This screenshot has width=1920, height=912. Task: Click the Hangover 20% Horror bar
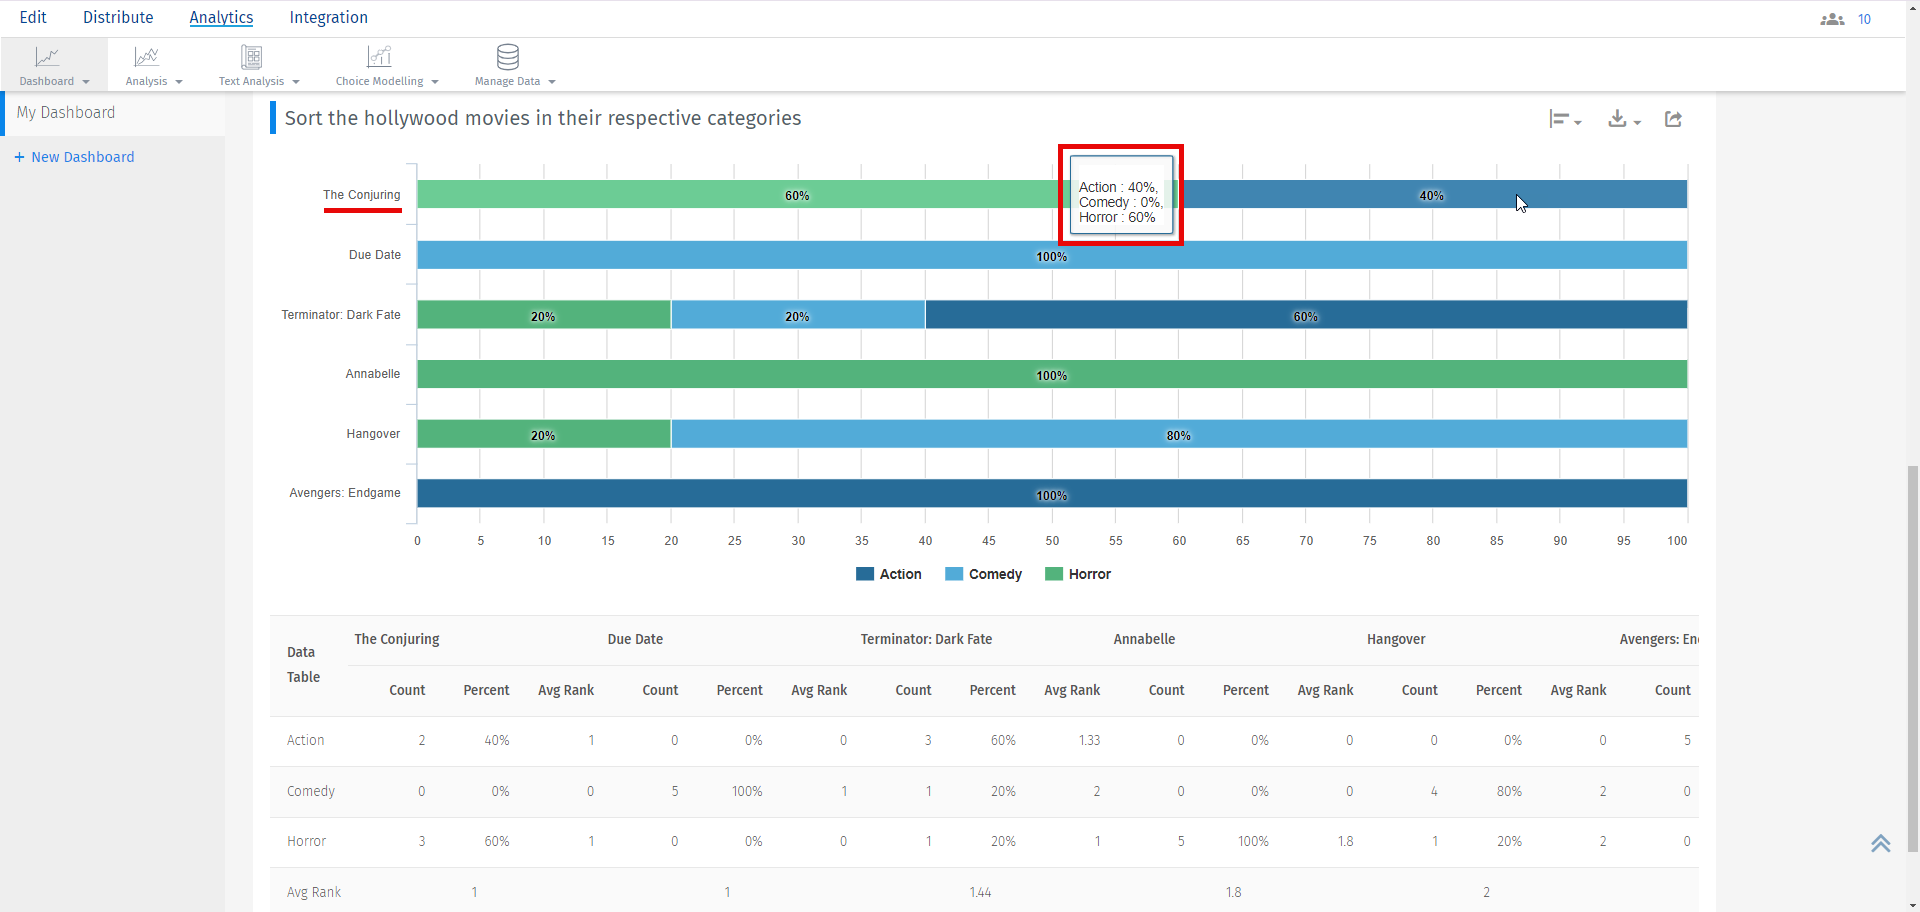pyautogui.click(x=544, y=434)
